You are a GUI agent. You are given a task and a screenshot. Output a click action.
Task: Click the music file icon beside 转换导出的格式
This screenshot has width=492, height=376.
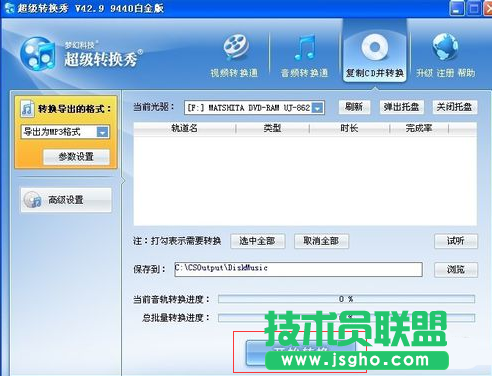click(27, 108)
